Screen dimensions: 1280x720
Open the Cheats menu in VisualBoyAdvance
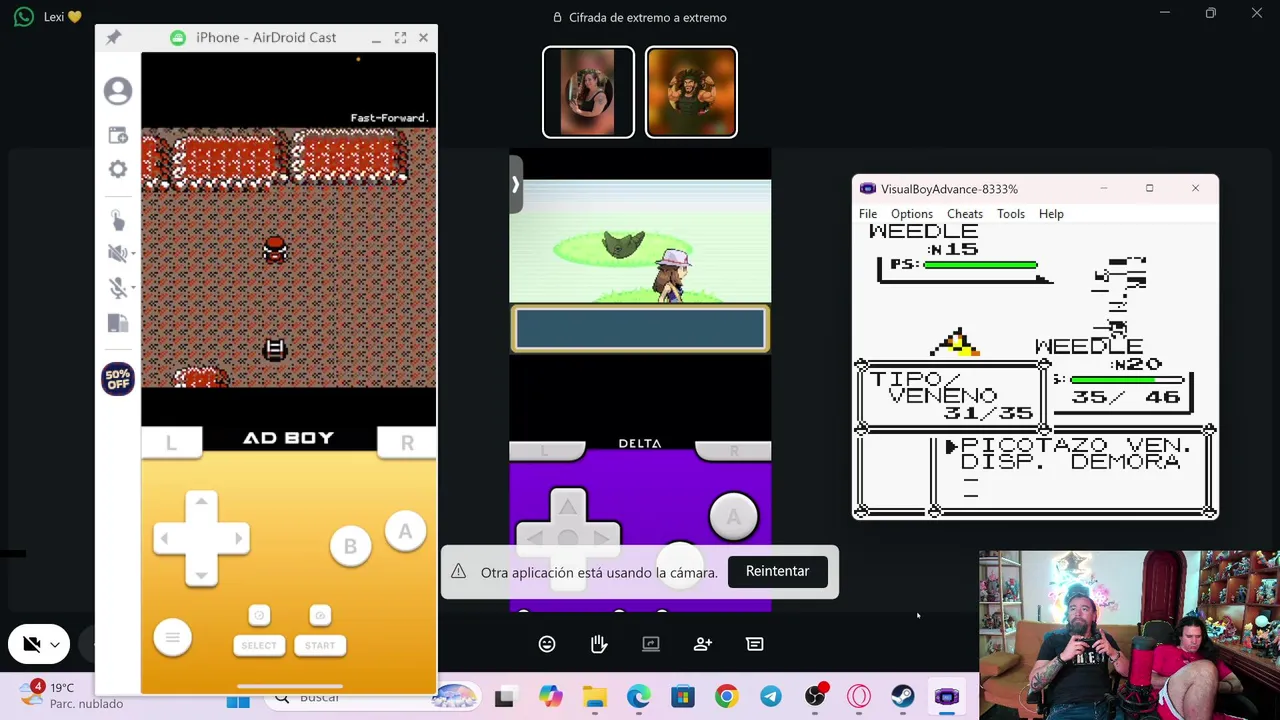pos(965,214)
